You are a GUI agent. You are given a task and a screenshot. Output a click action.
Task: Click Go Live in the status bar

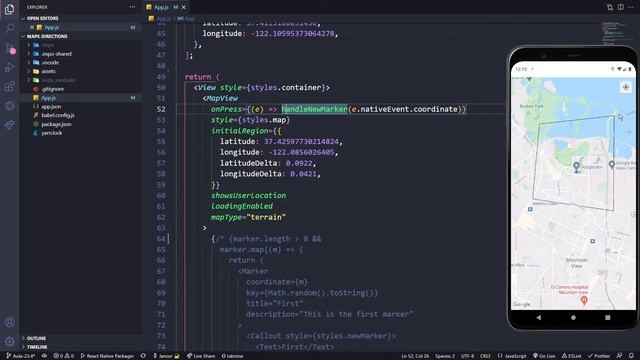pyautogui.click(x=544, y=356)
